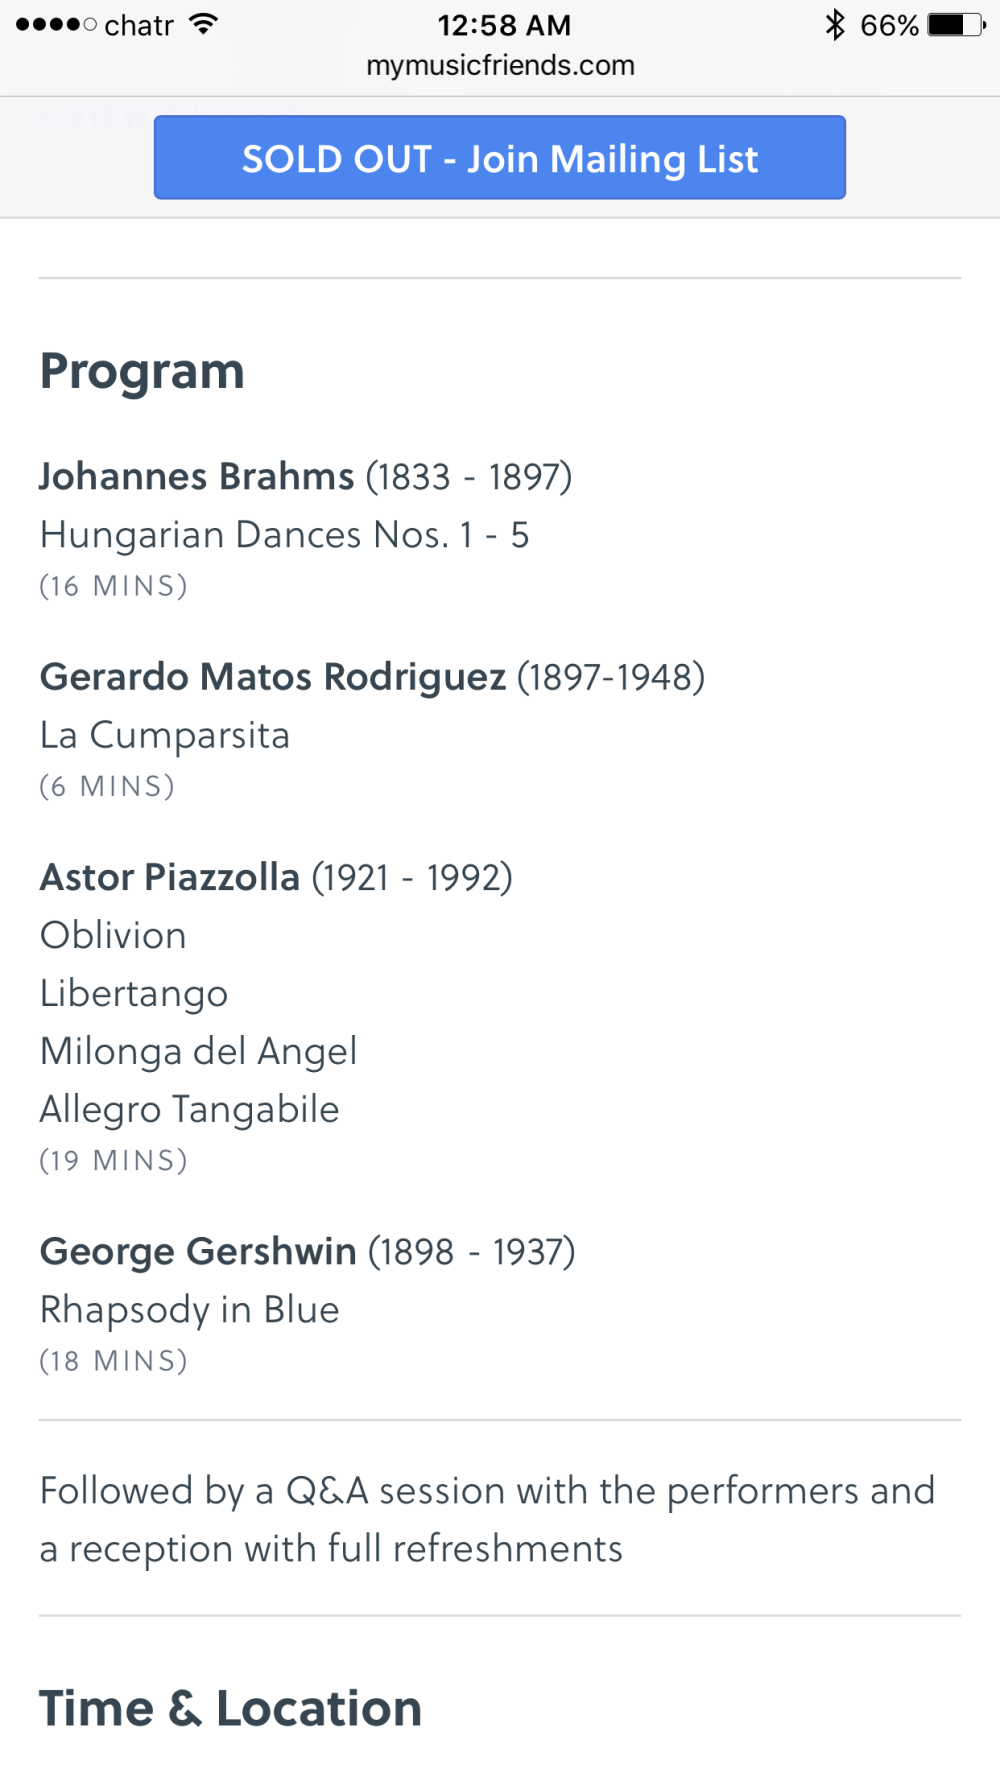This screenshot has width=1000, height=1777.
Task: Tap the mymusicfriends.com address bar
Action: point(500,65)
